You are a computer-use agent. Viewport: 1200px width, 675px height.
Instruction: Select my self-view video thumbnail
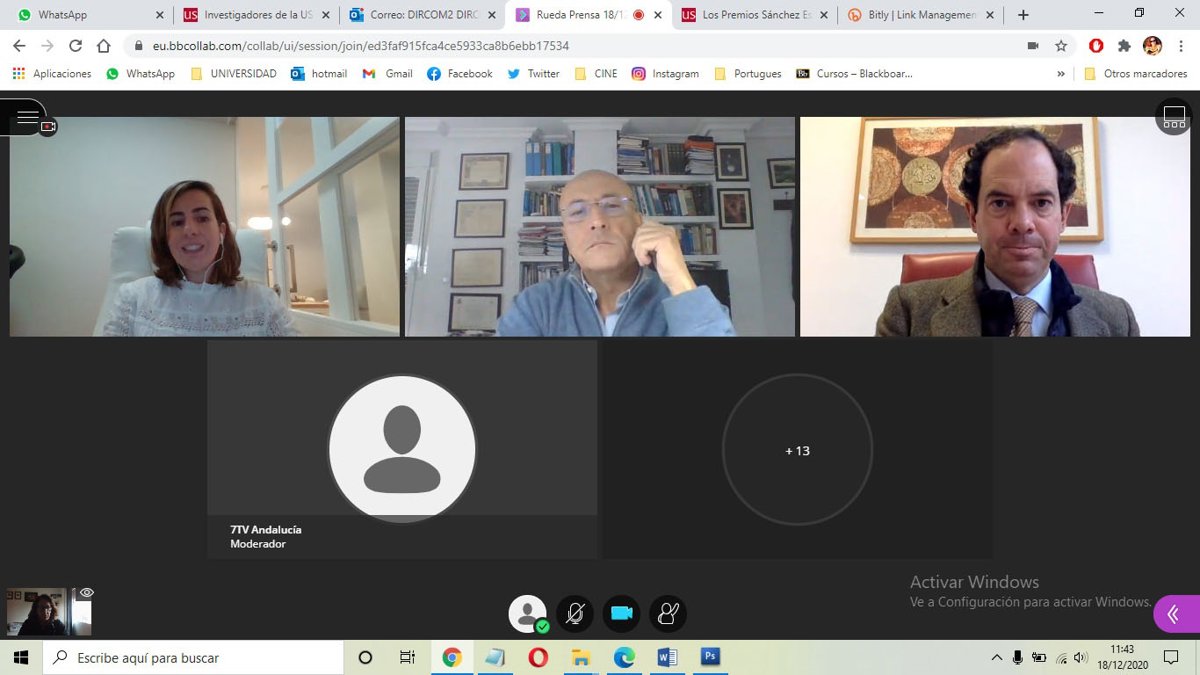coord(37,612)
